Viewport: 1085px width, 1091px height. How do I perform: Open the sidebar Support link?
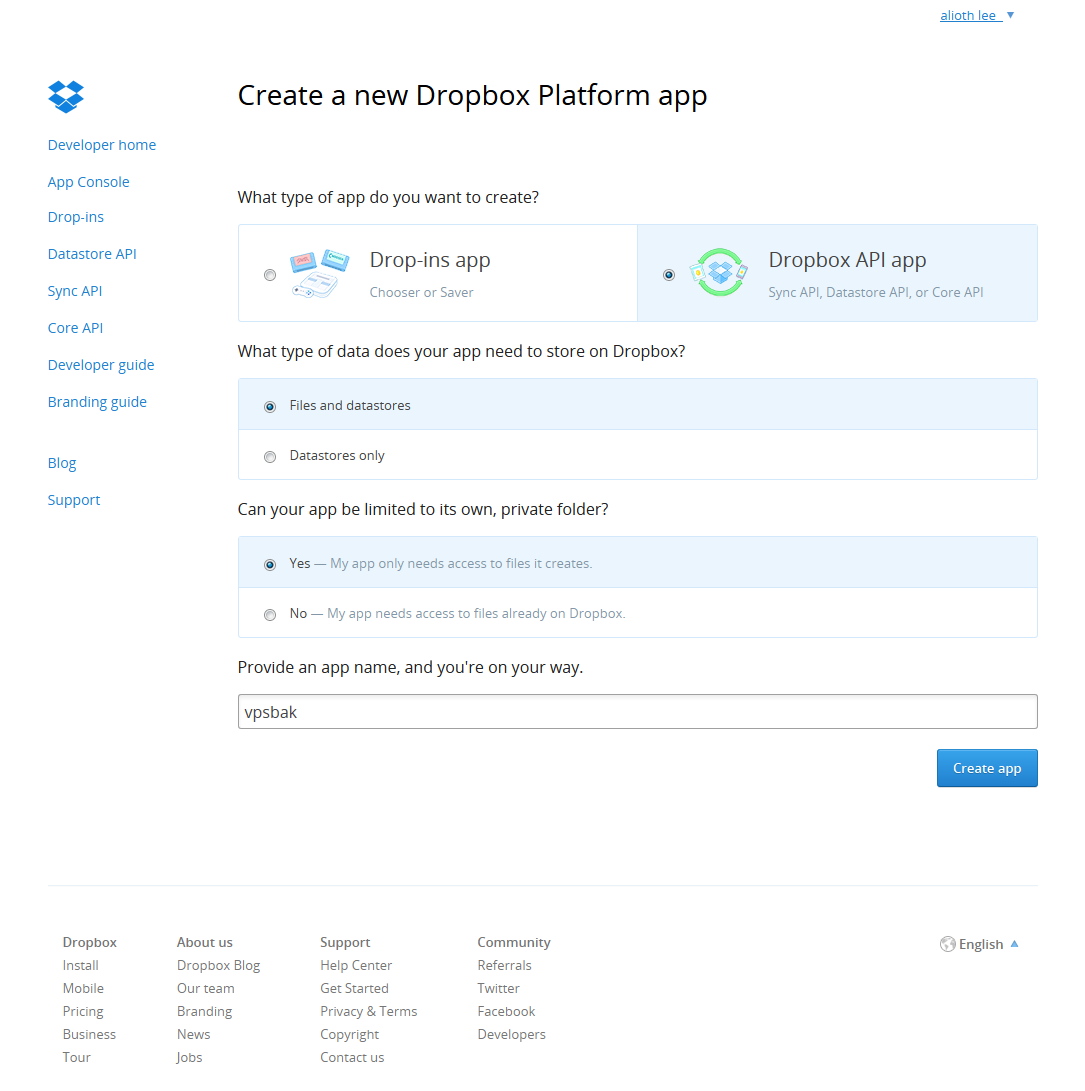74,500
